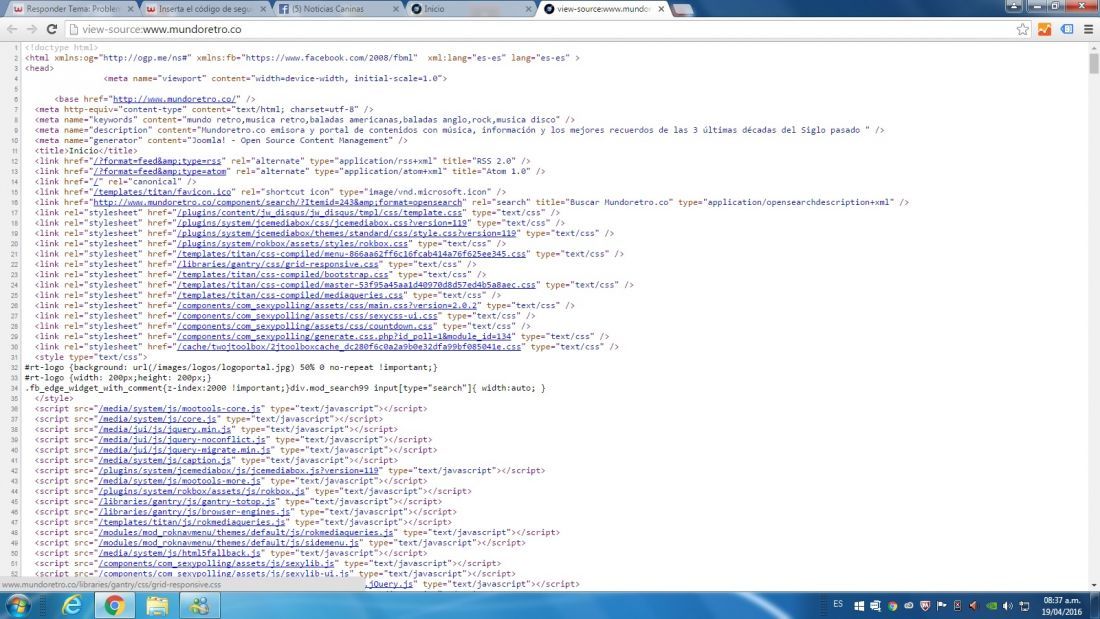Open the rokbox.js script link
The height and width of the screenshot is (619, 1100).
201,491
